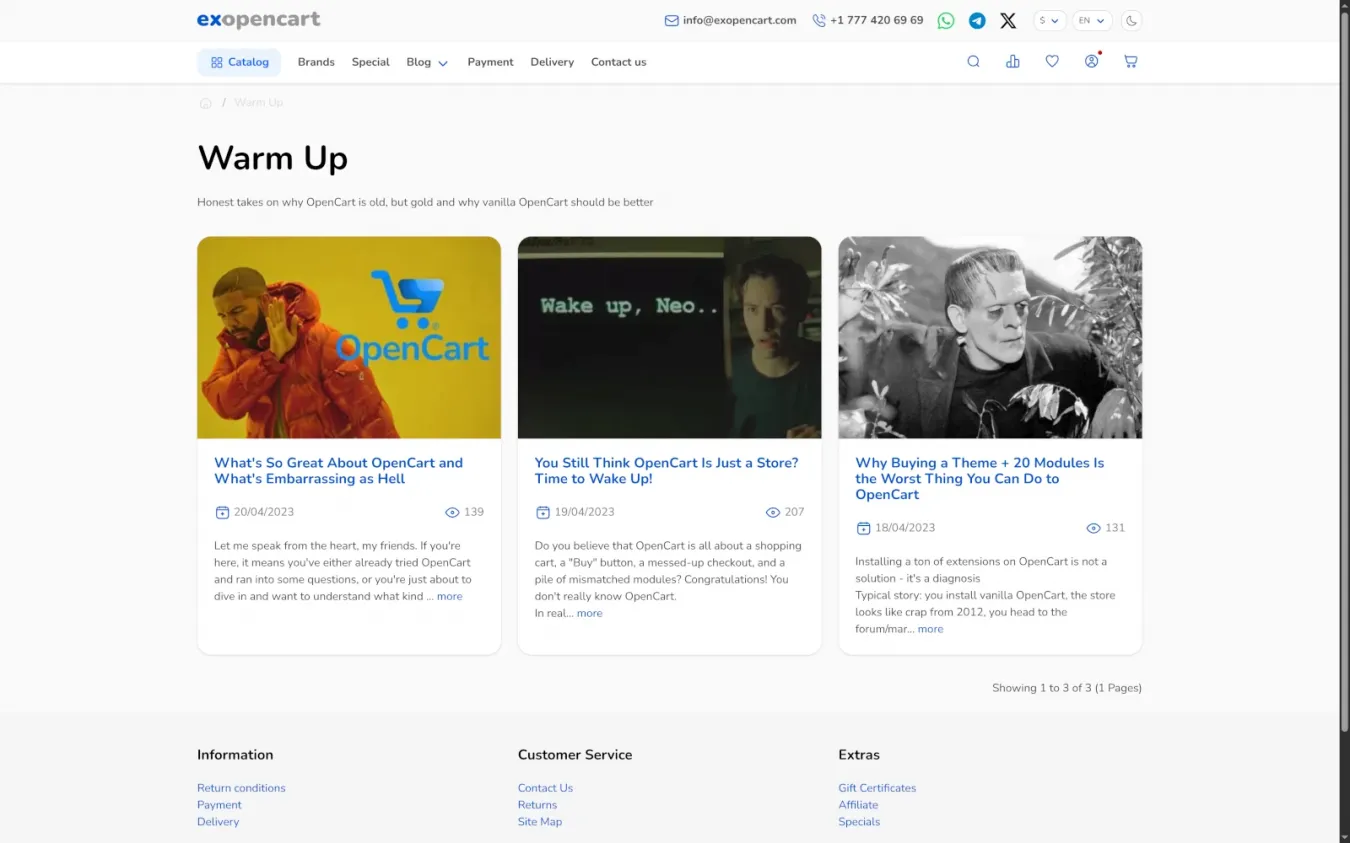This screenshot has width=1350, height=843.
Task: Expand the EN language dropdown
Action: click(x=1091, y=21)
